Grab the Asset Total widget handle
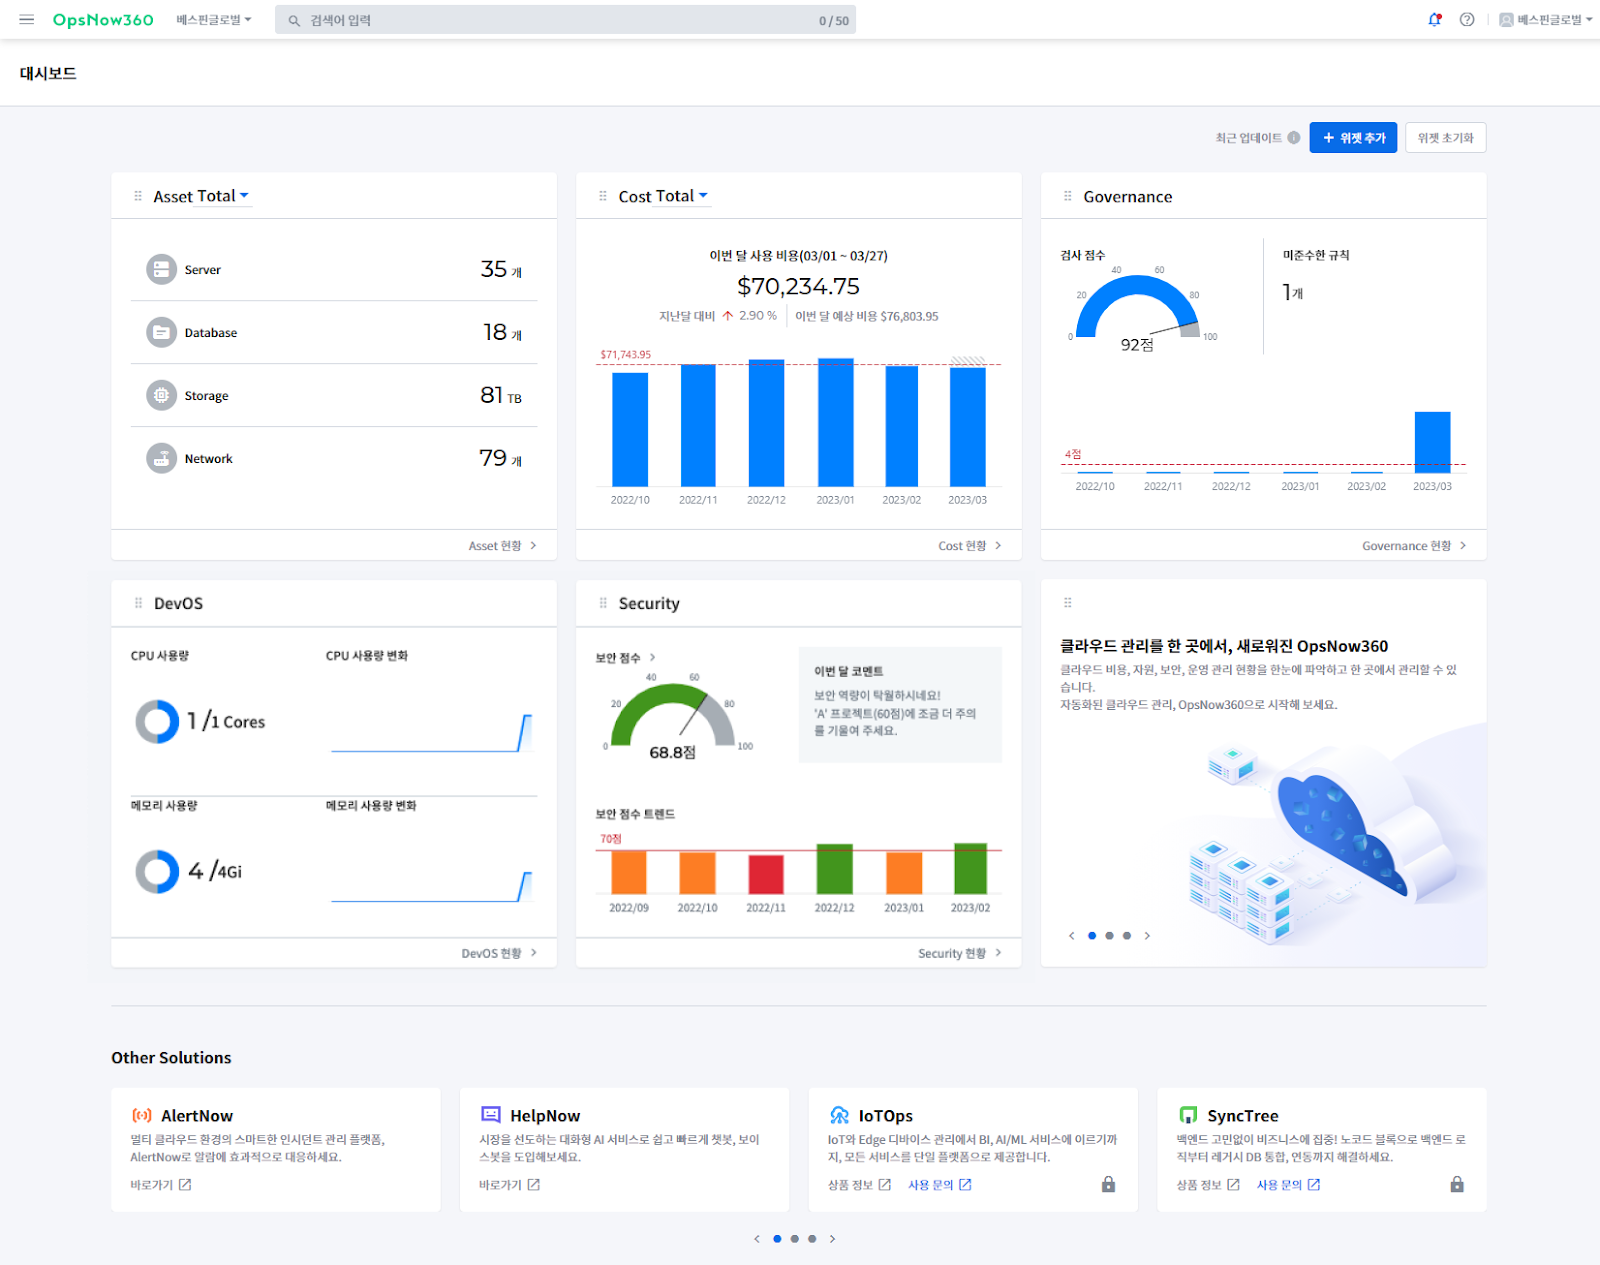1600x1265 pixels. (x=138, y=196)
